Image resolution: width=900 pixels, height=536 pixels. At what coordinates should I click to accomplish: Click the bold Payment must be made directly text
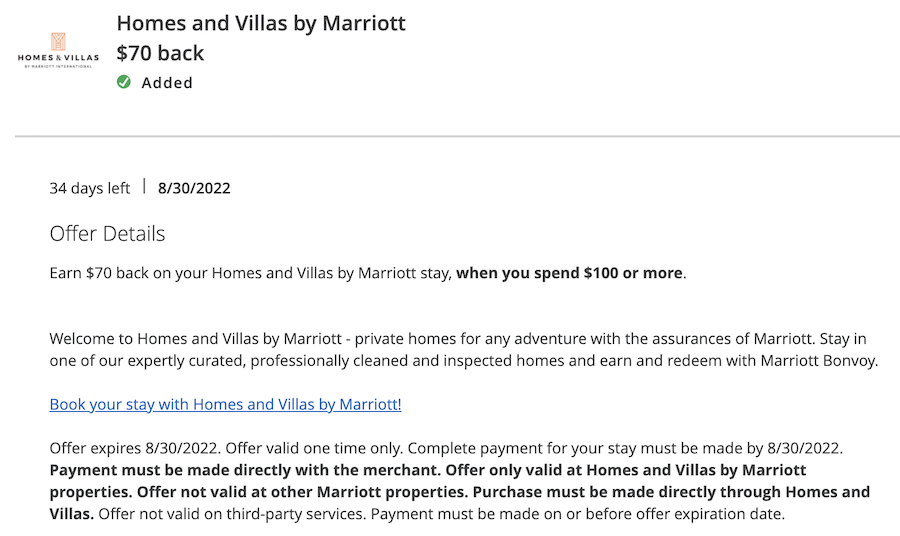click(244, 470)
